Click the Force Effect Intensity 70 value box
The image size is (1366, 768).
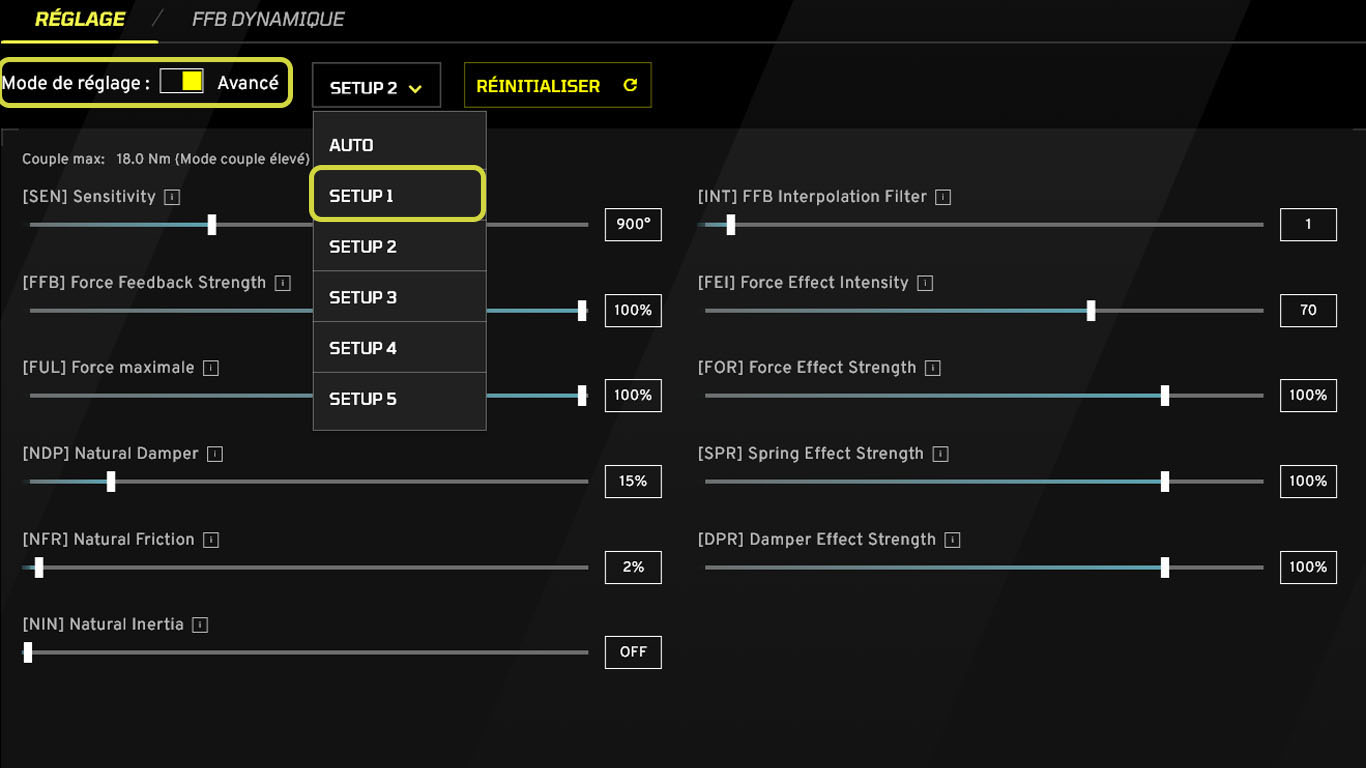(x=1308, y=310)
